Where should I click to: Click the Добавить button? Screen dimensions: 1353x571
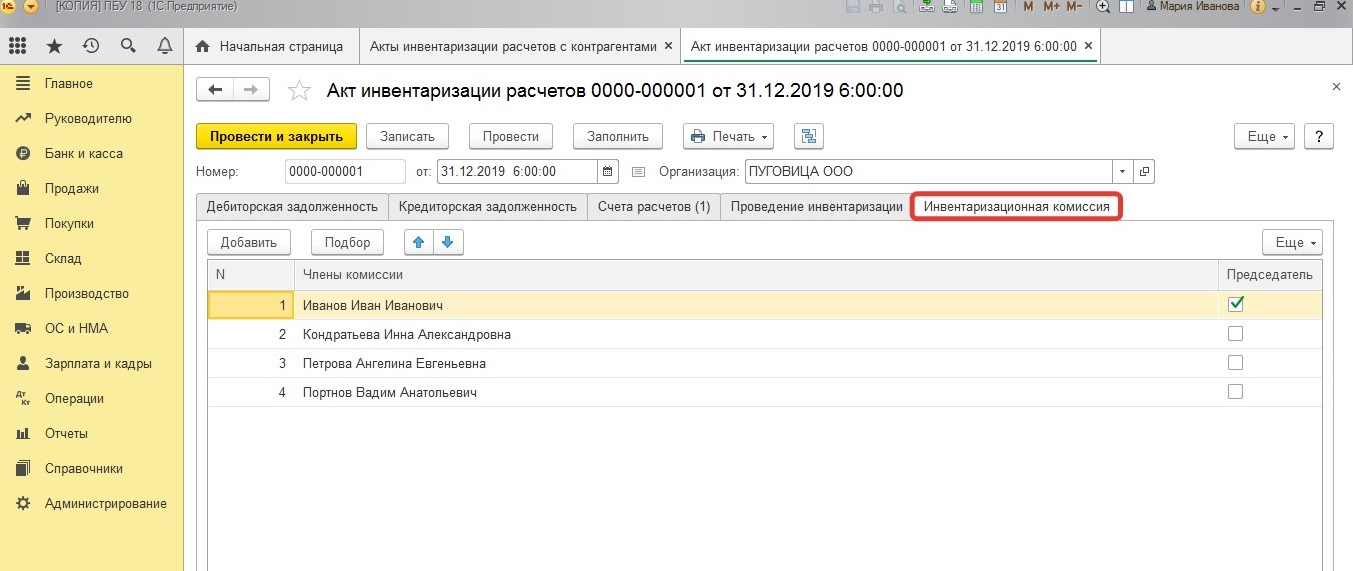click(x=248, y=242)
